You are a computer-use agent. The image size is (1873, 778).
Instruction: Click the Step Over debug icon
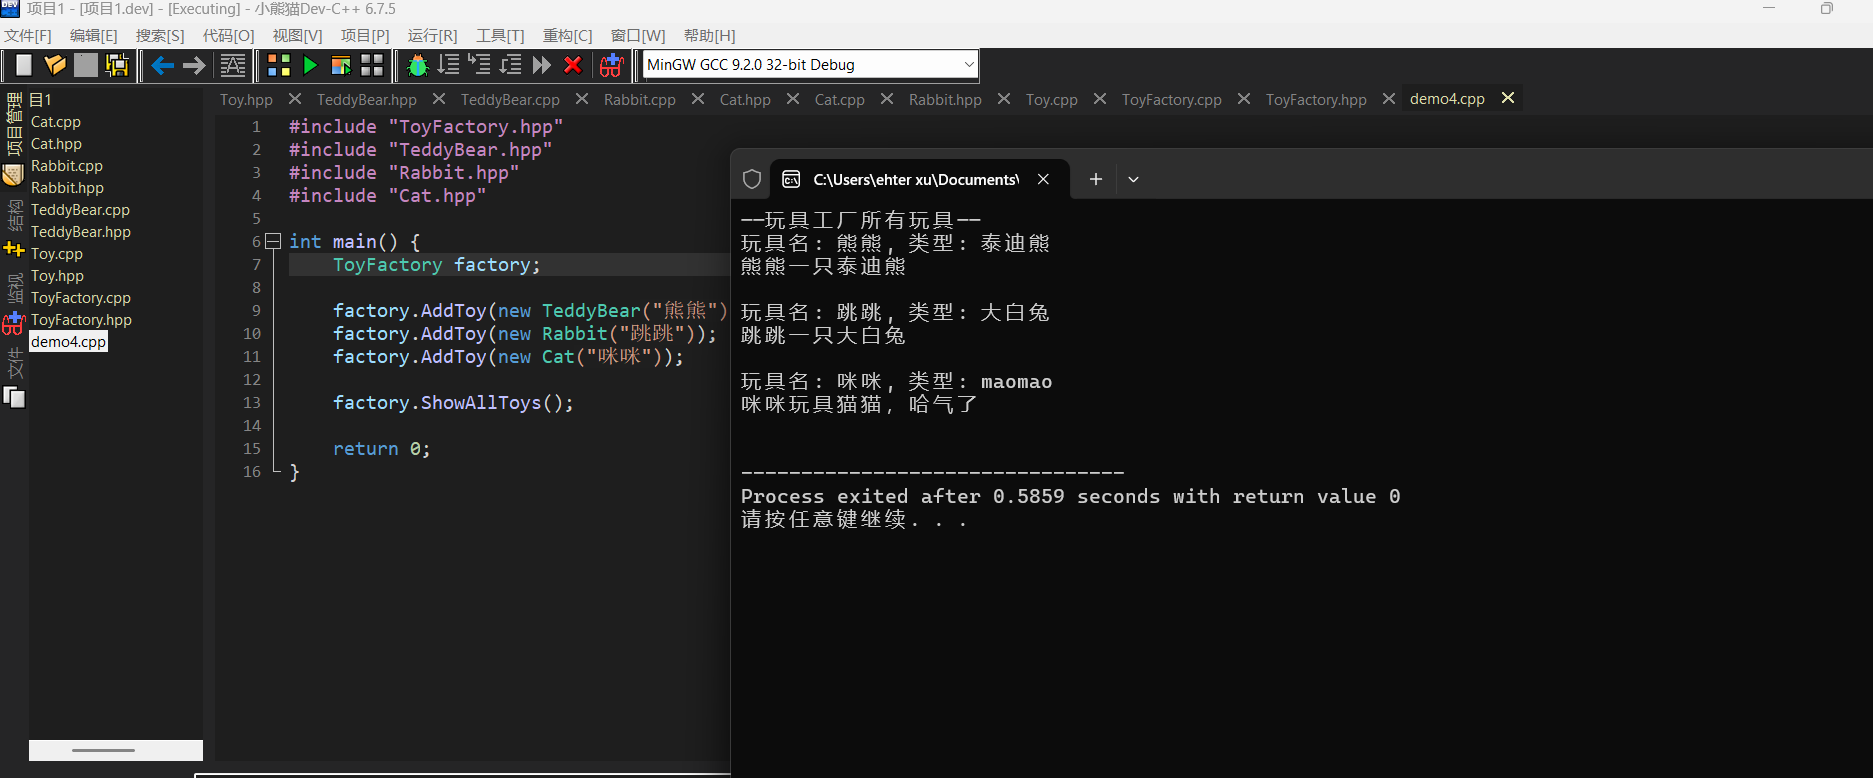[449, 65]
